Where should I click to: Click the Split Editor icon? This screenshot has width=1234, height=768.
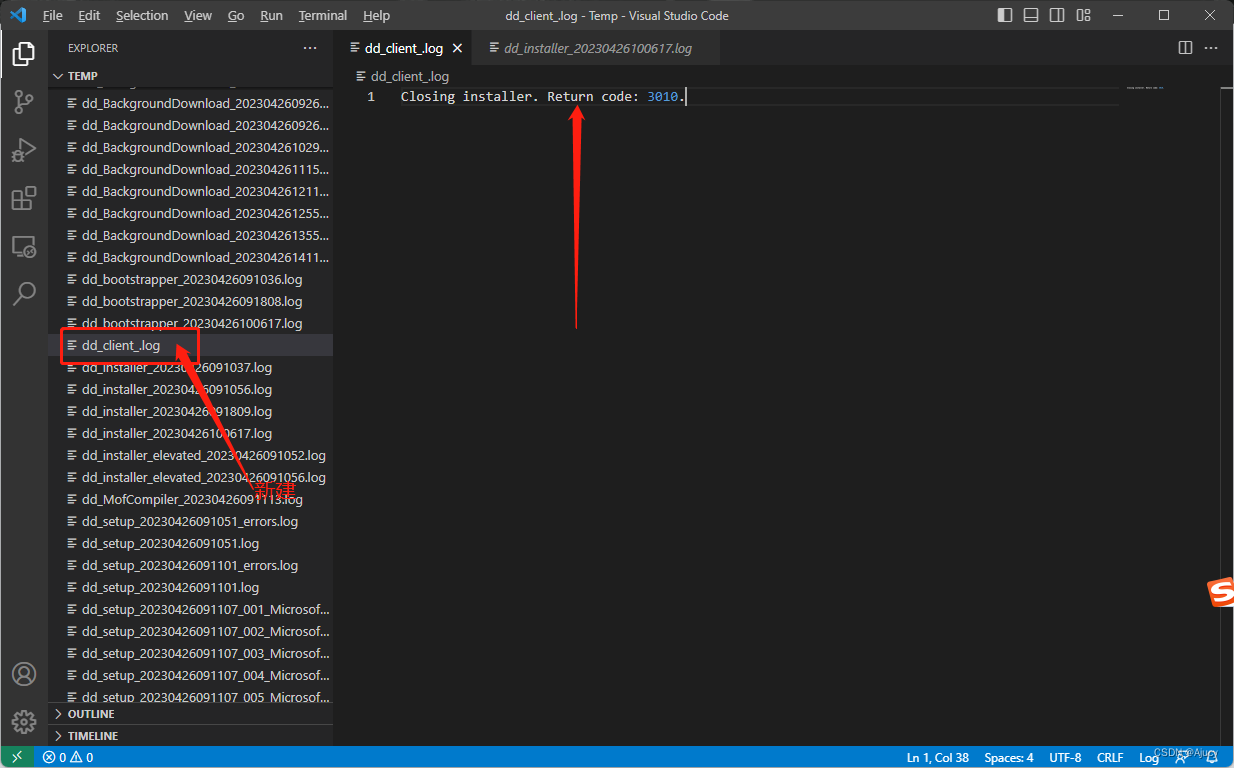click(x=1185, y=47)
